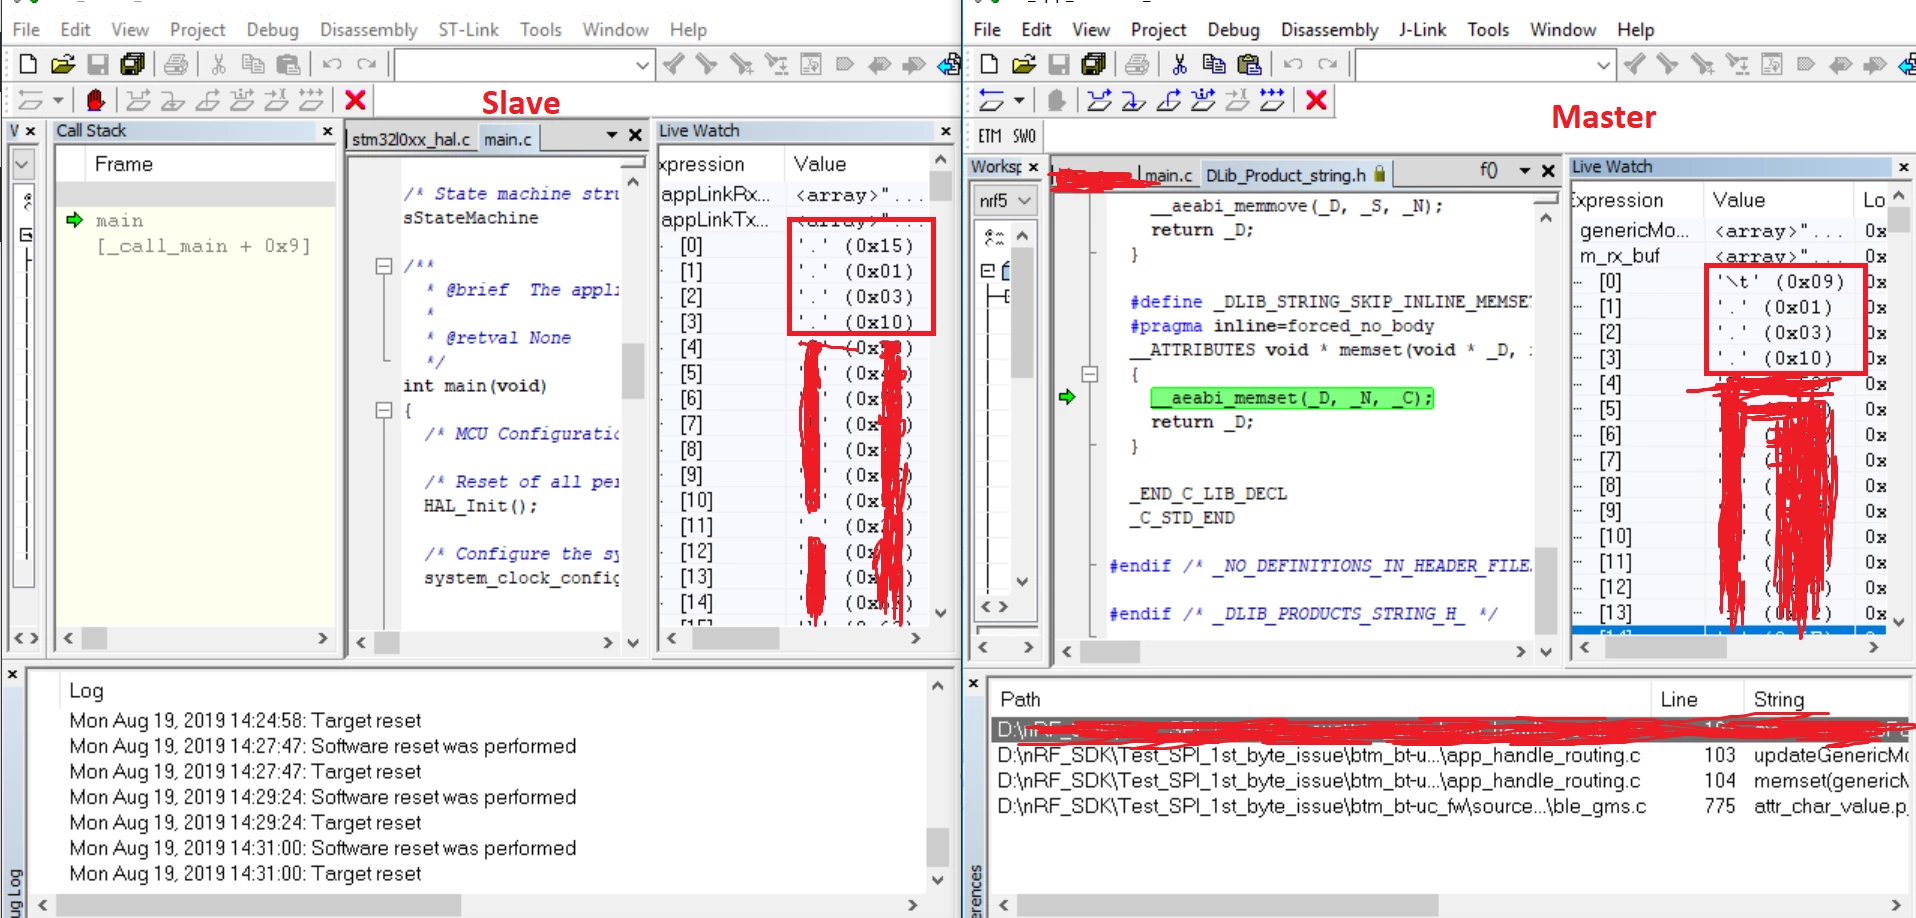Select the ETM trace button
The width and height of the screenshot is (1916, 918).
(x=989, y=136)
